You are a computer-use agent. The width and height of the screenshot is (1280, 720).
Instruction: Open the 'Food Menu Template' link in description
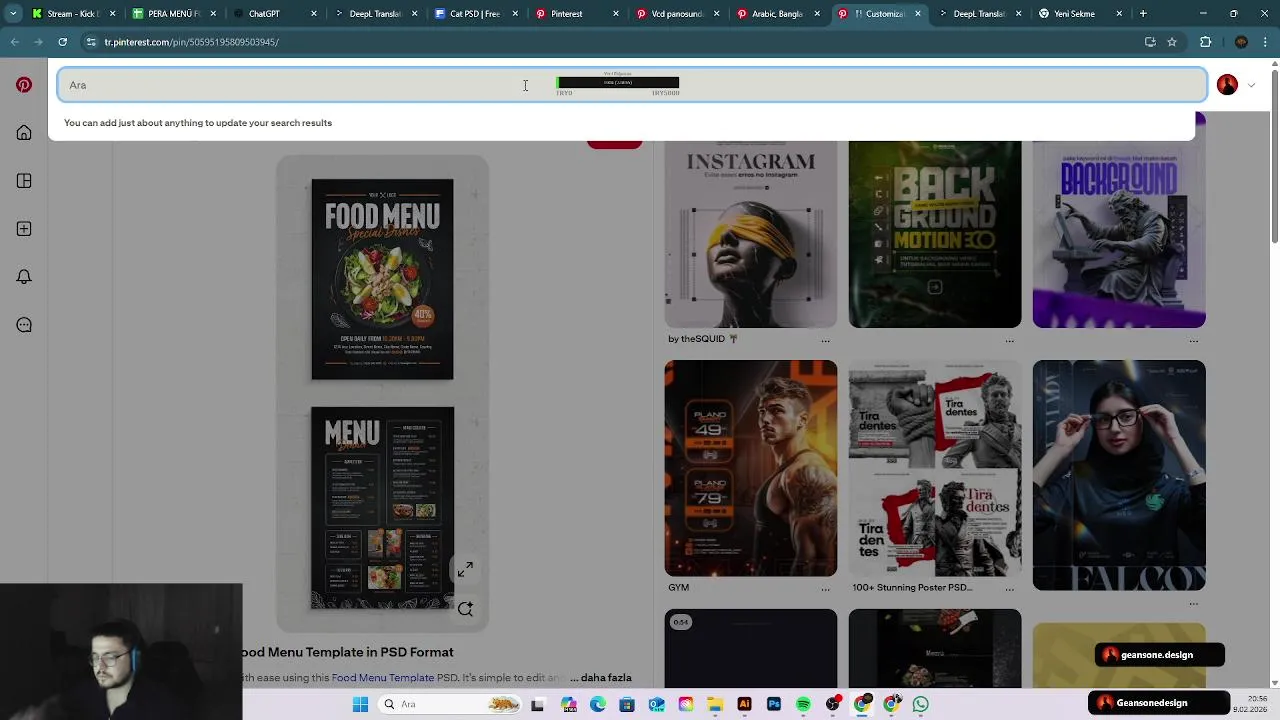[x=383, y=677]
